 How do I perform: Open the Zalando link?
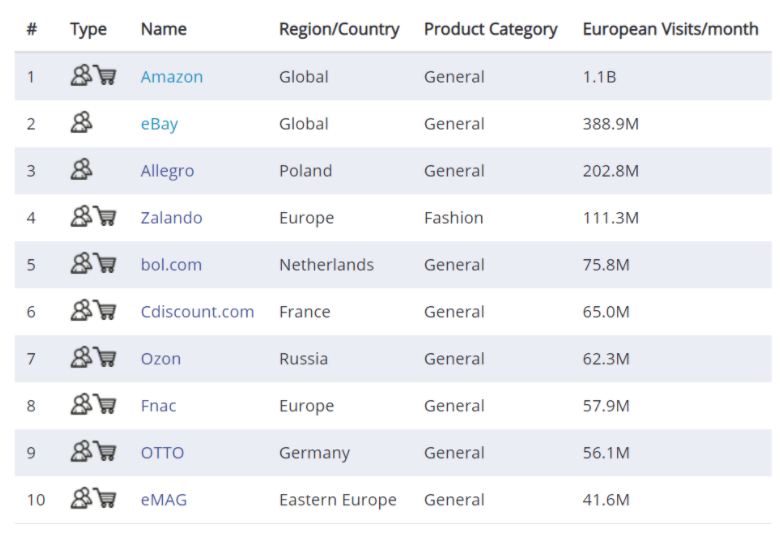[x=171, y=218]
